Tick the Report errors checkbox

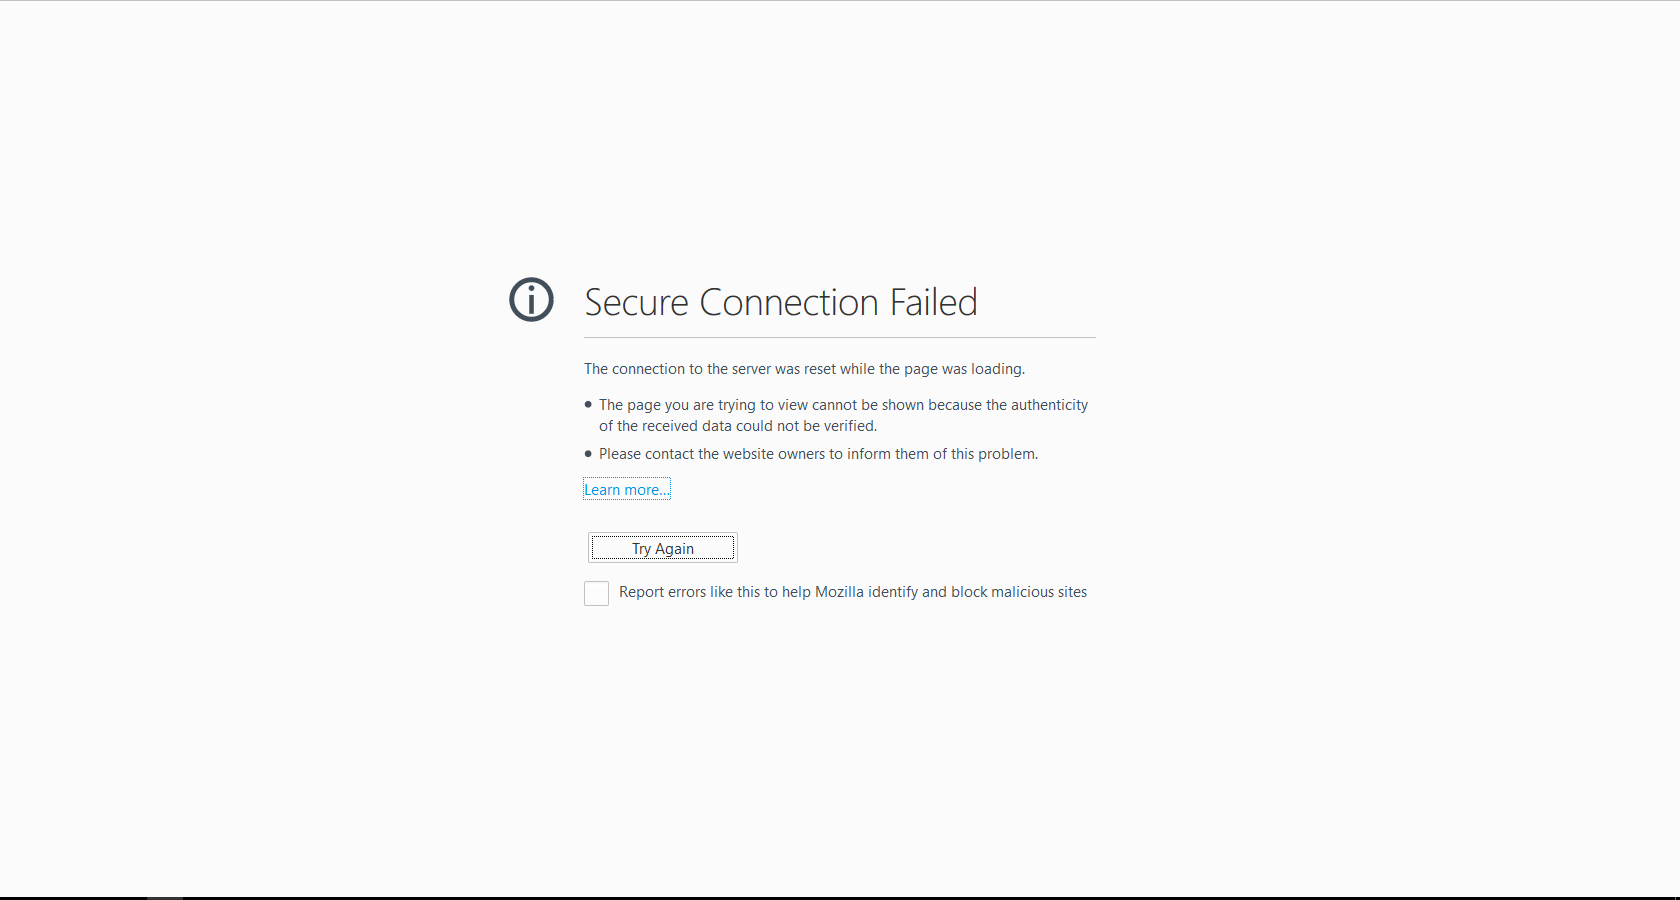click(x=596, y=593)
